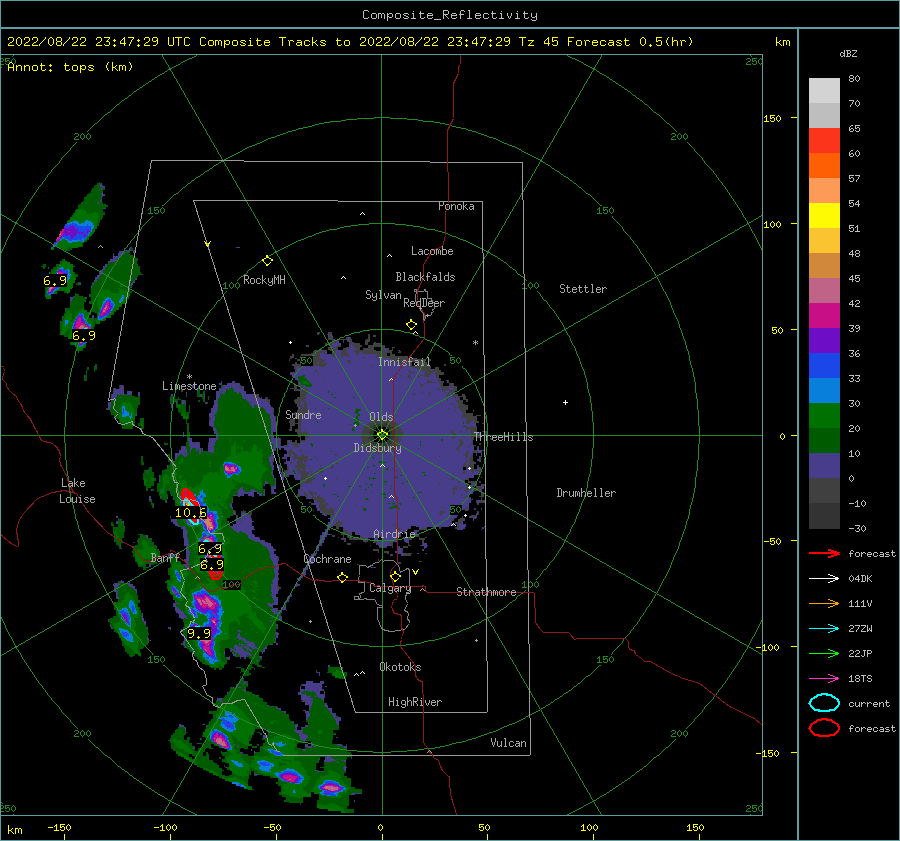
Task: Pick the 0 dBZ slate-purple swatch
Action: click(x=824, y=466)
